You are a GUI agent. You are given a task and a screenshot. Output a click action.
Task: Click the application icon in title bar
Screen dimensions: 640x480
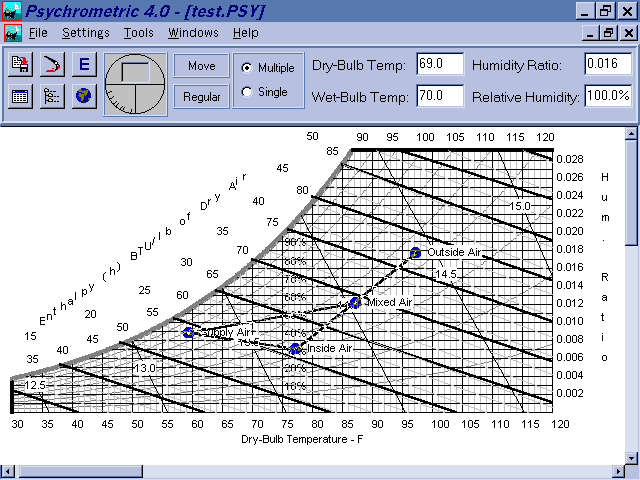pos(12,11)
